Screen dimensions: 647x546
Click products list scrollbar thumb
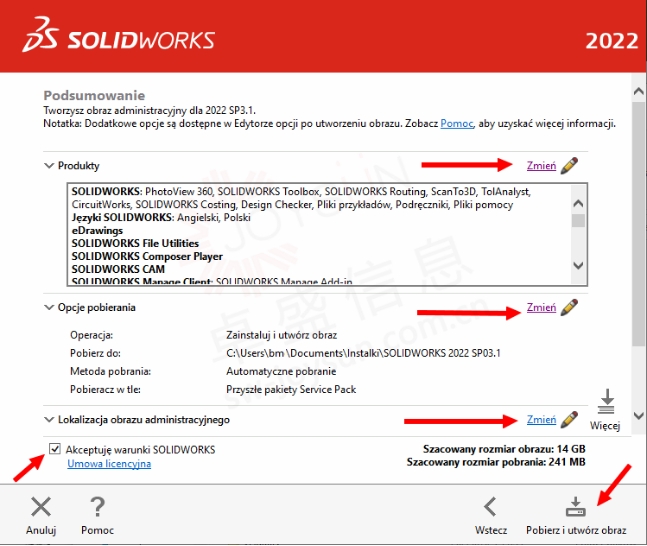(579, 220)
